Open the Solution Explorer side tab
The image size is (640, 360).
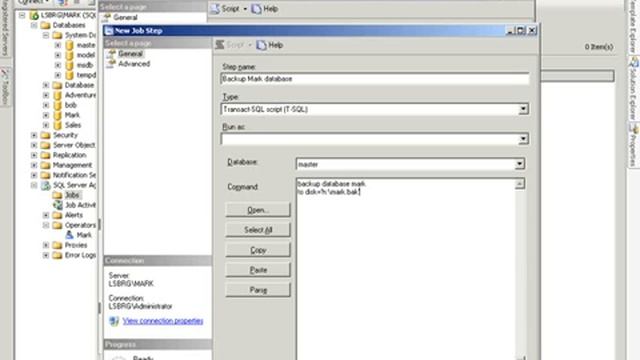point(633,89)
